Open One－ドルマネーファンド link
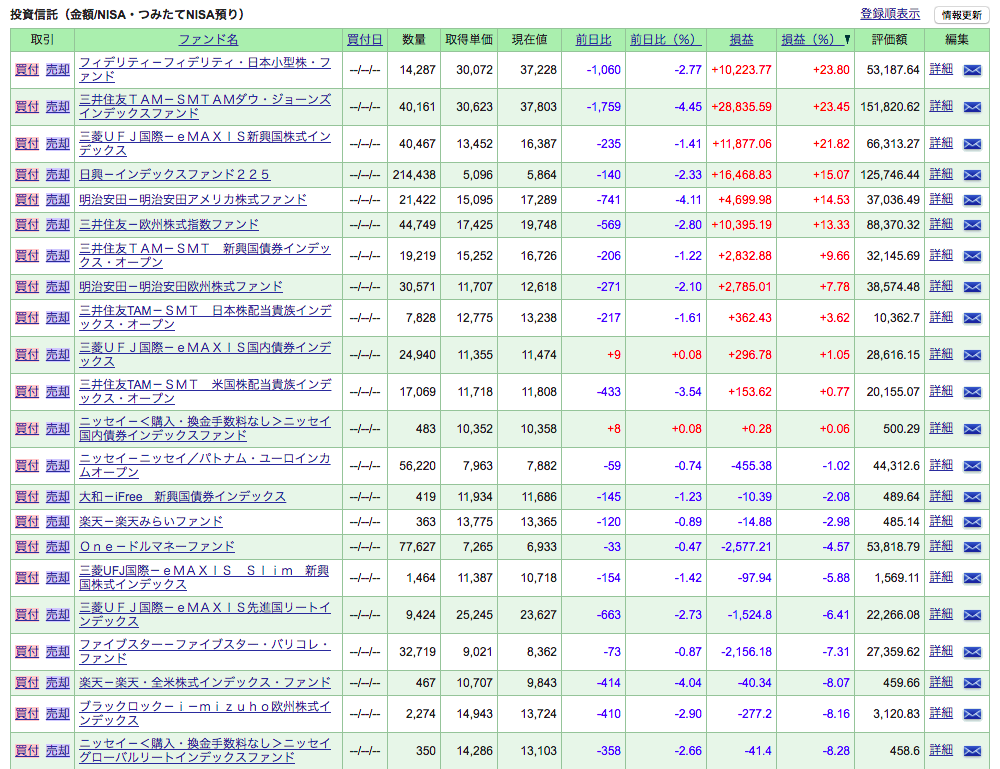The width and height of the screenshot is (1000, 769). (x=157, y=546)
